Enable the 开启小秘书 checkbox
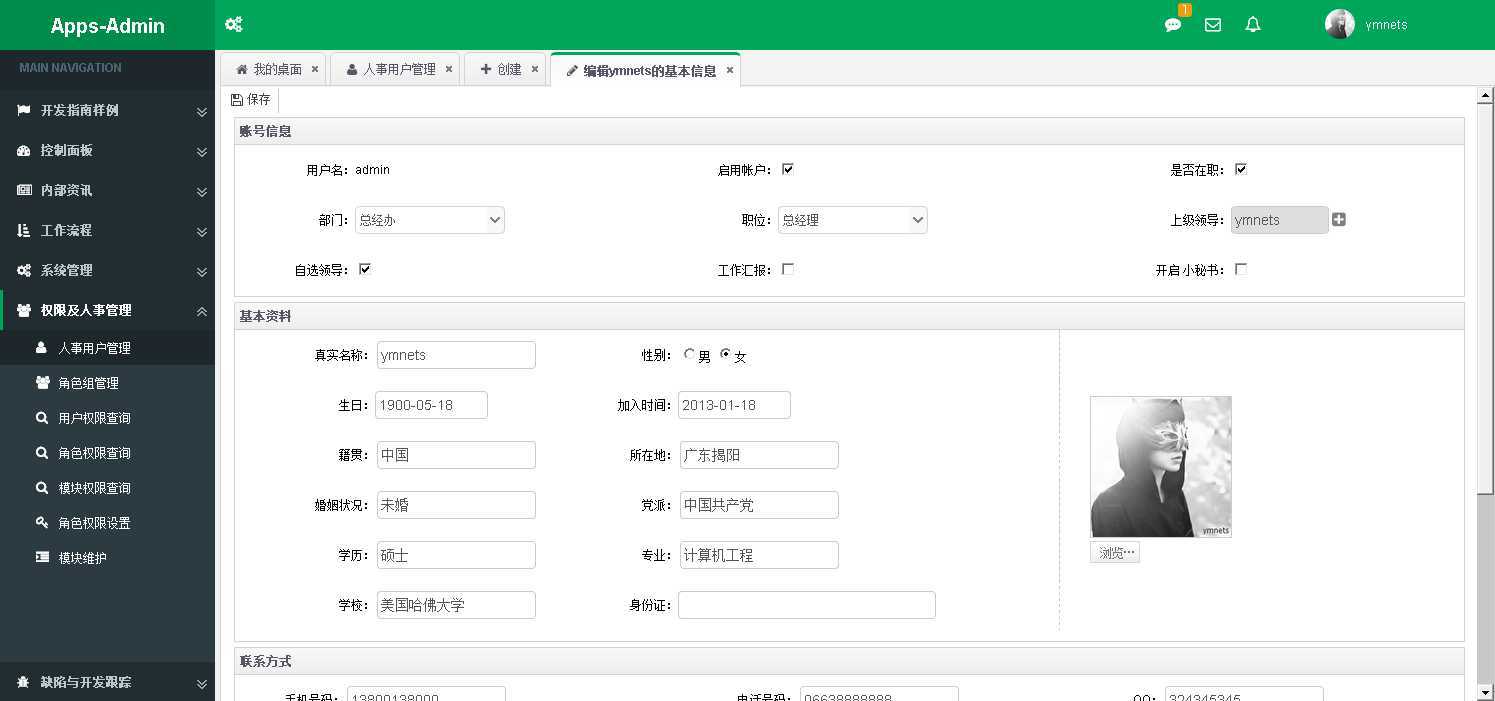The image size is (1495, 701). 1240,269
